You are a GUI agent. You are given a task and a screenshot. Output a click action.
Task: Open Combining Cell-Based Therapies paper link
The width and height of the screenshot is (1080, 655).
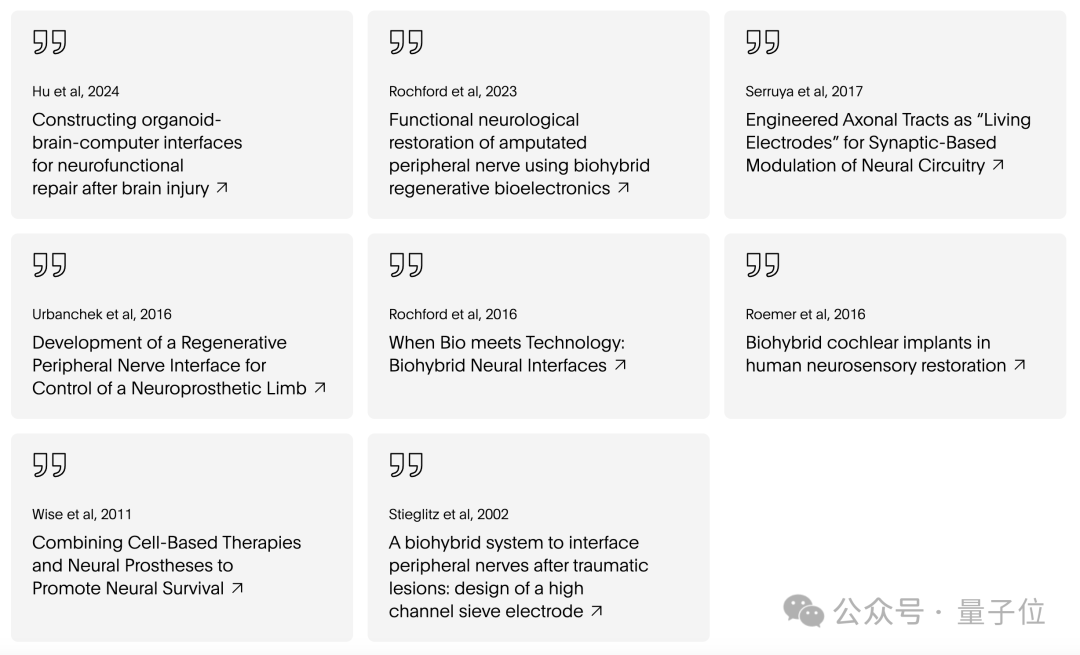166,565
